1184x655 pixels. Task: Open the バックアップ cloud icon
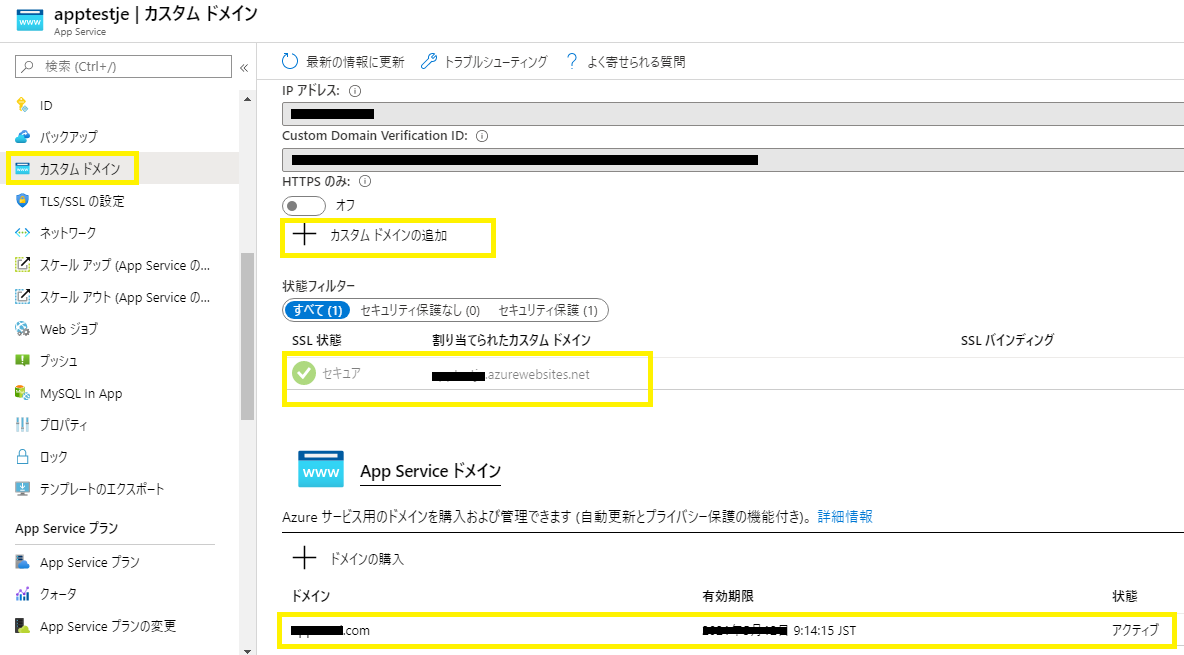[x=23, y=137]
